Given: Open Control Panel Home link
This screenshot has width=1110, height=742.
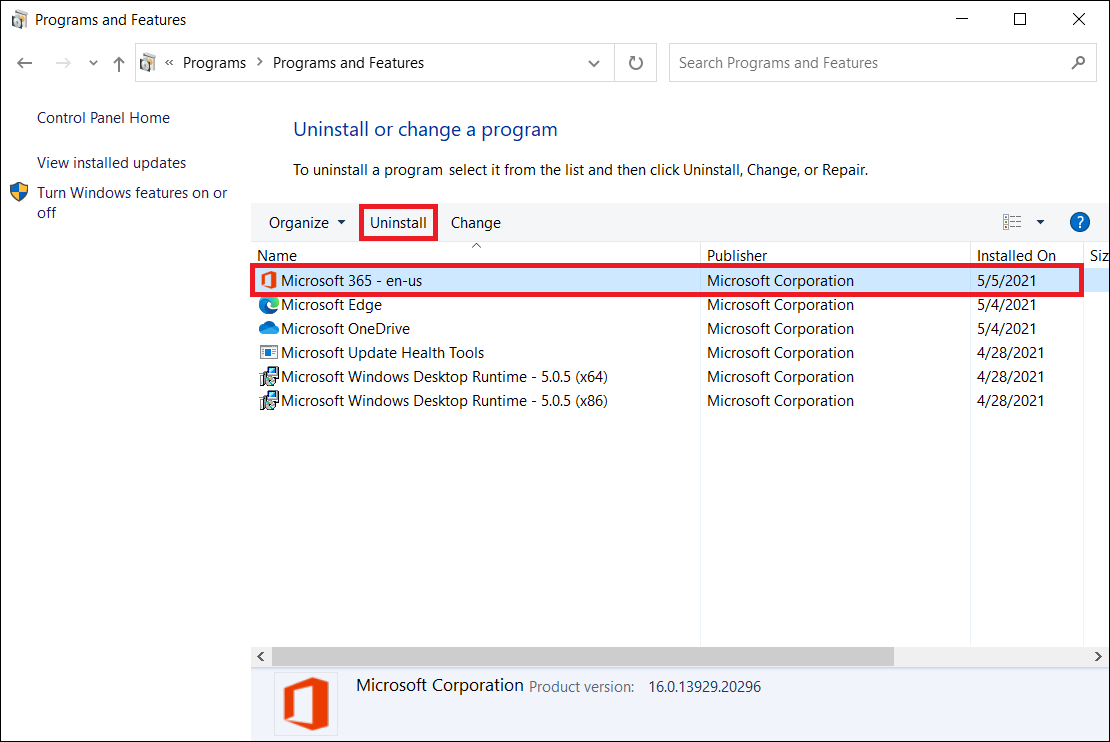Looking at the screenshot, I should [103, 118].
